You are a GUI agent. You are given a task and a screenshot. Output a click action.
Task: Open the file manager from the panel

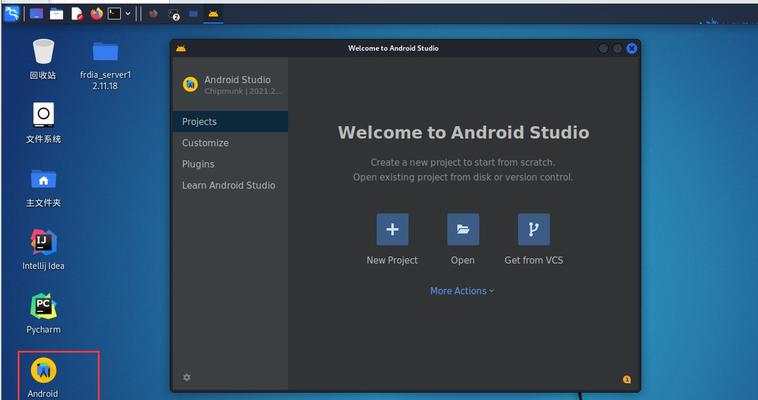click(x=57, y=14)
